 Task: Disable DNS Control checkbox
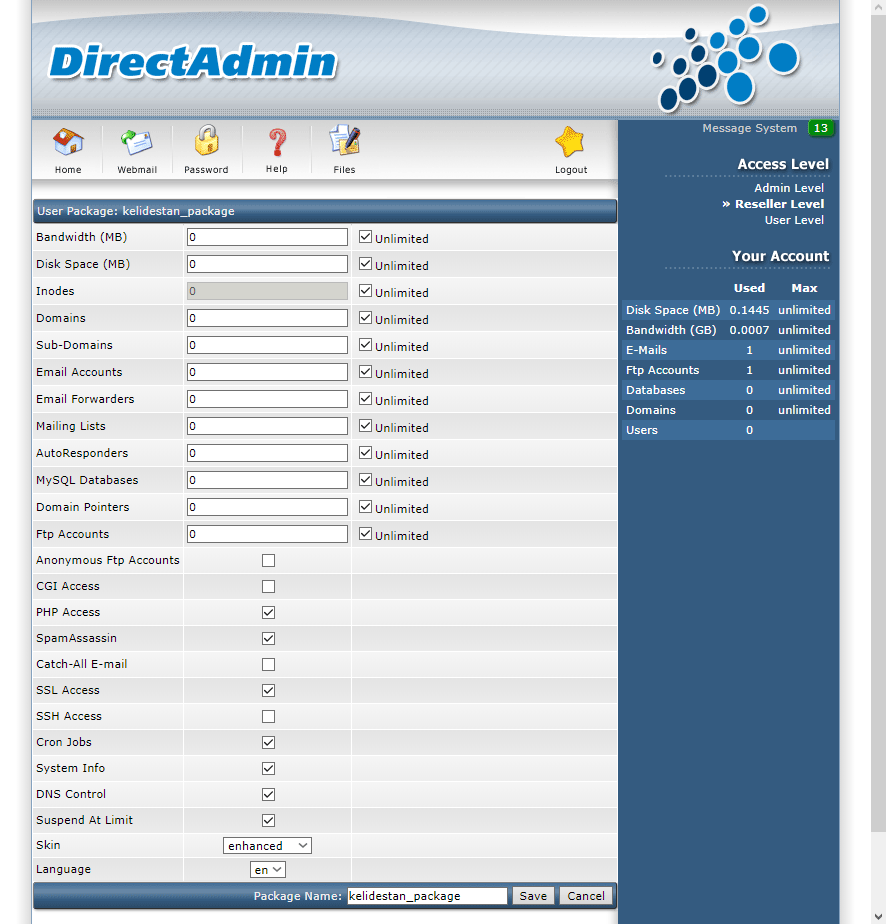click(x=268, y=794)
